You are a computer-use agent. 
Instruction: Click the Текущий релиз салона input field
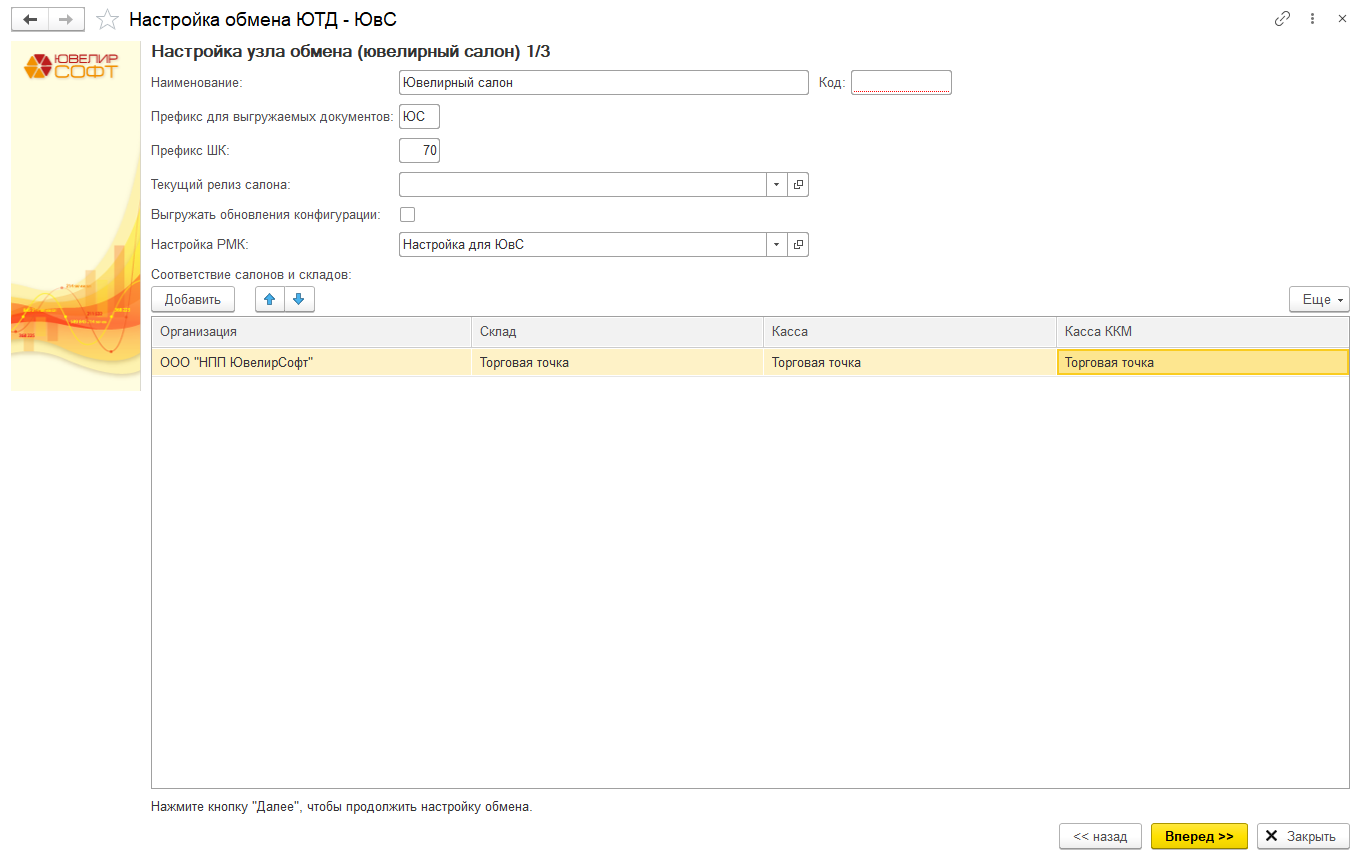583,185
